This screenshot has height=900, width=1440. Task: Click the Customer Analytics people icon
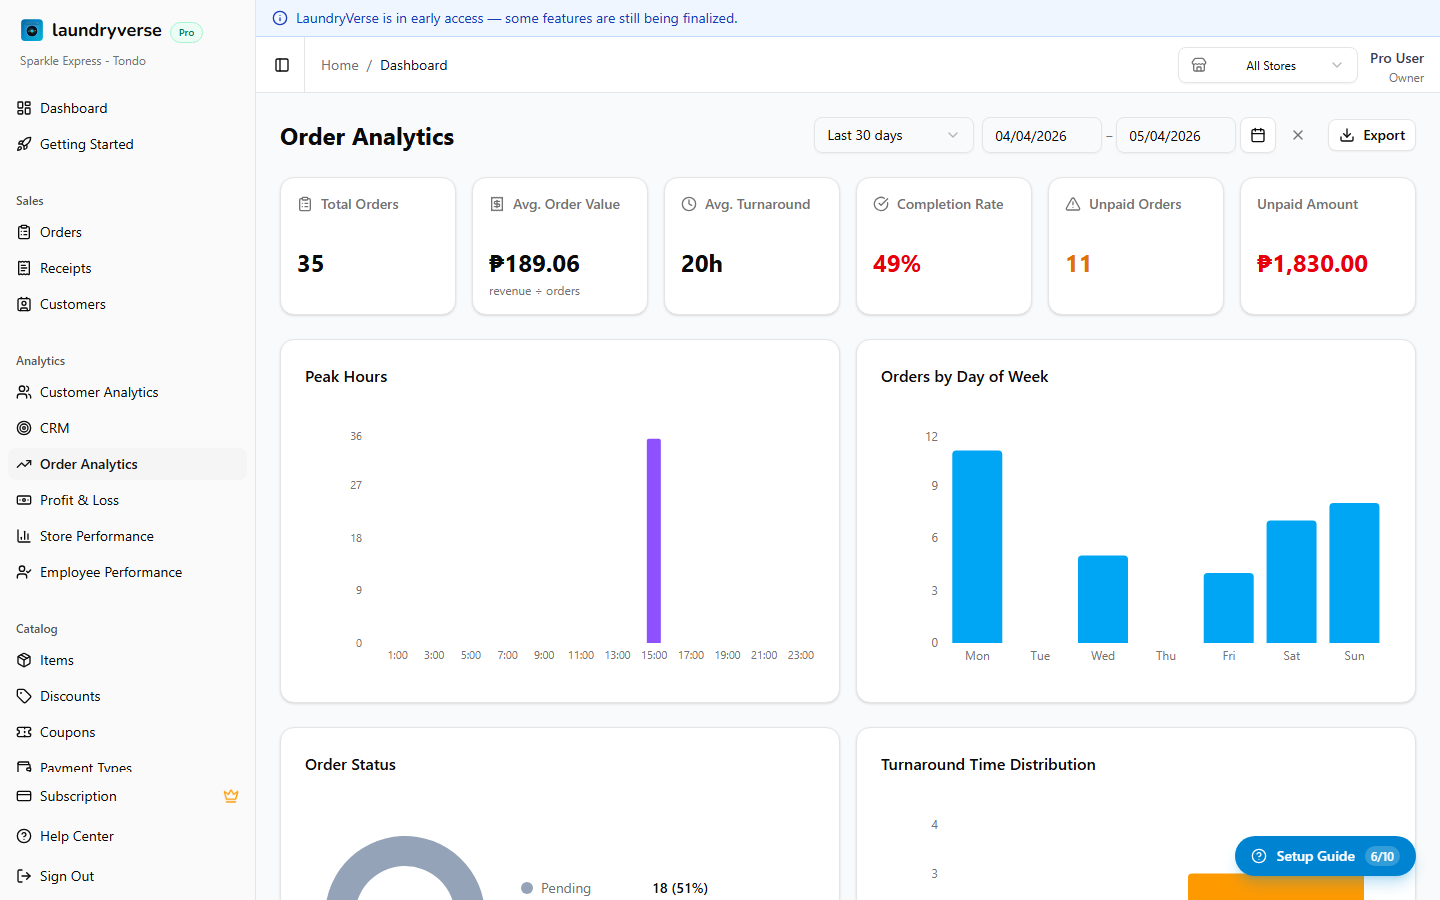24,392
